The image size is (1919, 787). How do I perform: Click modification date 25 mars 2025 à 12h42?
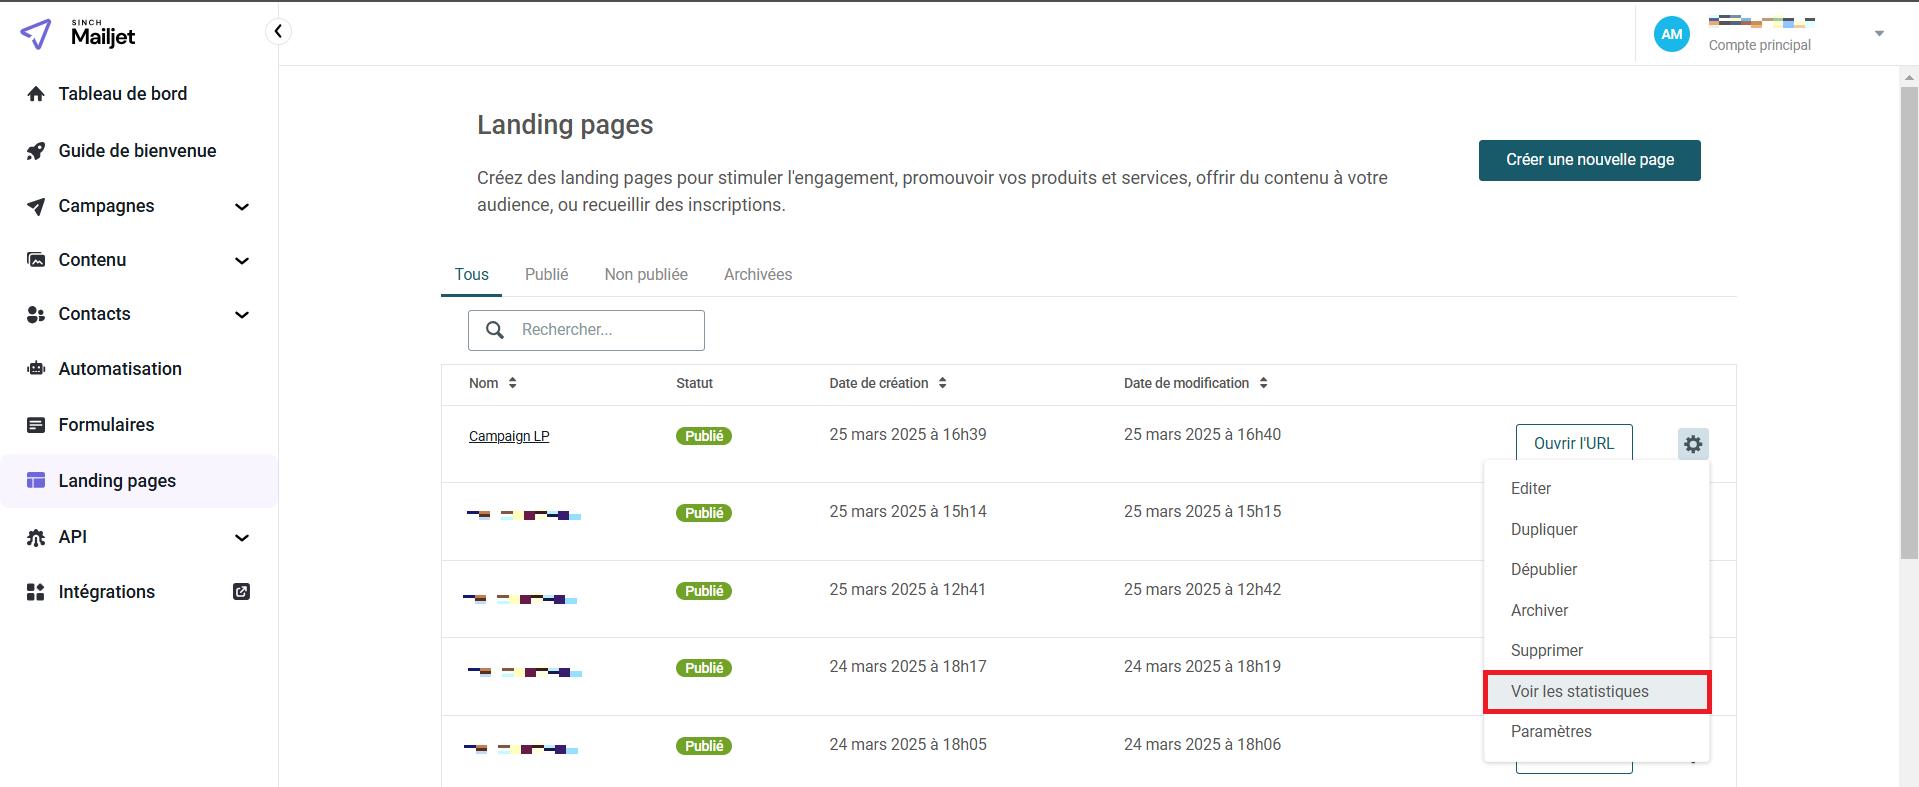tap(1202, 590)
